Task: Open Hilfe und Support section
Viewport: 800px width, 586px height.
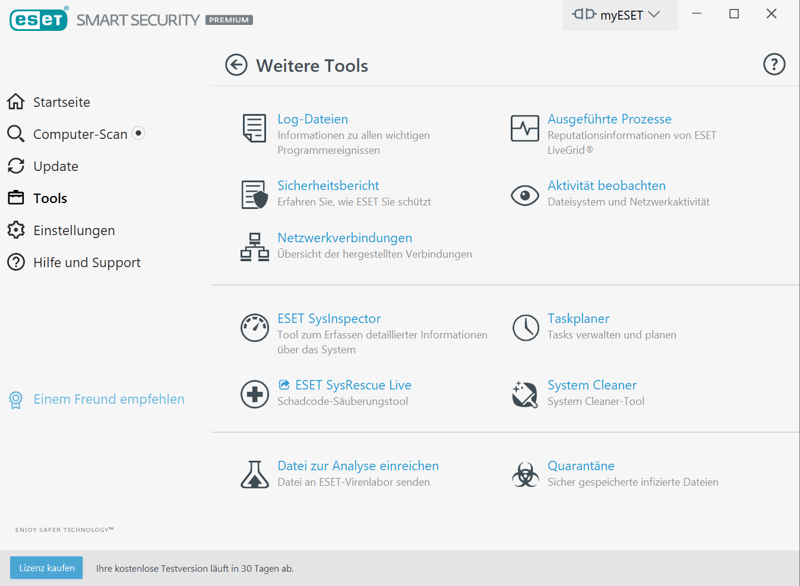Action: 86,262
